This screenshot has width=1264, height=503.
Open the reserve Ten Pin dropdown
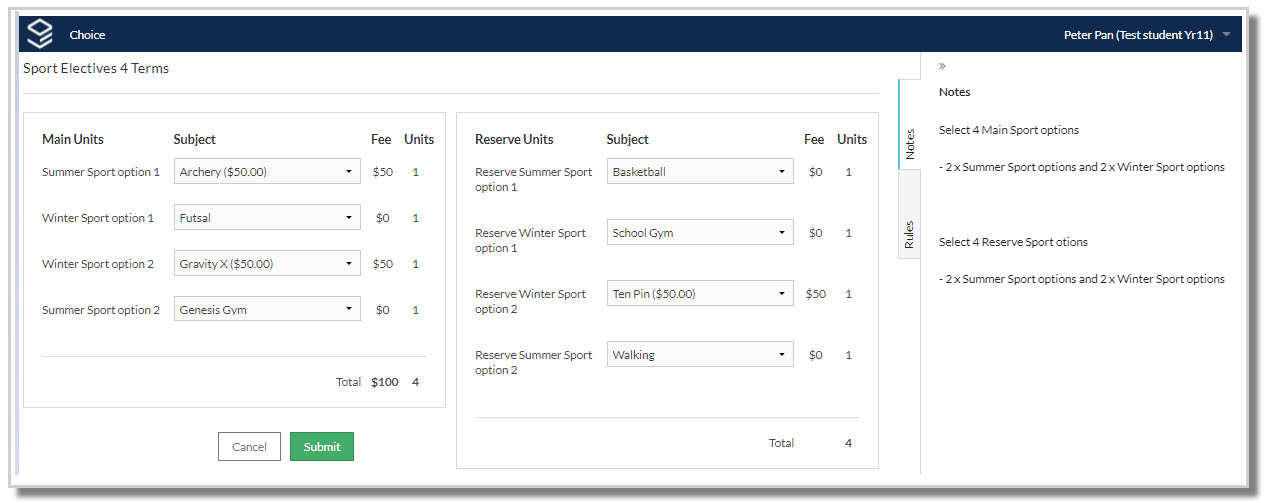click(x=700, y=294)
